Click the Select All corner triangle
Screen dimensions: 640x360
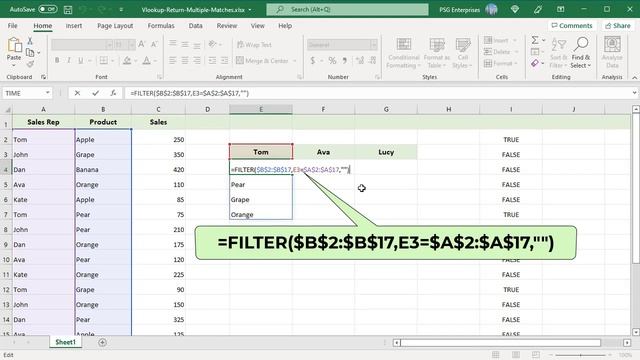(x=7, y=109)
